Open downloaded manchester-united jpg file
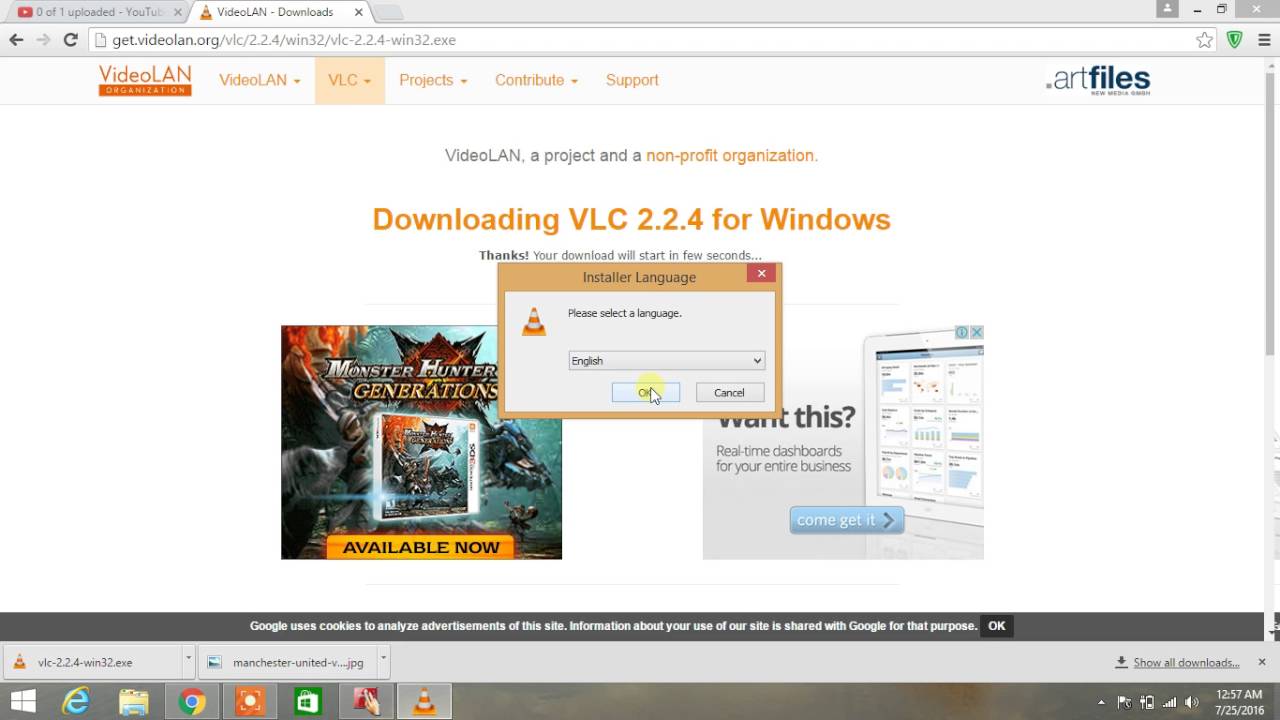Viewport: 1280px width, 720px height. click(288, 662)
